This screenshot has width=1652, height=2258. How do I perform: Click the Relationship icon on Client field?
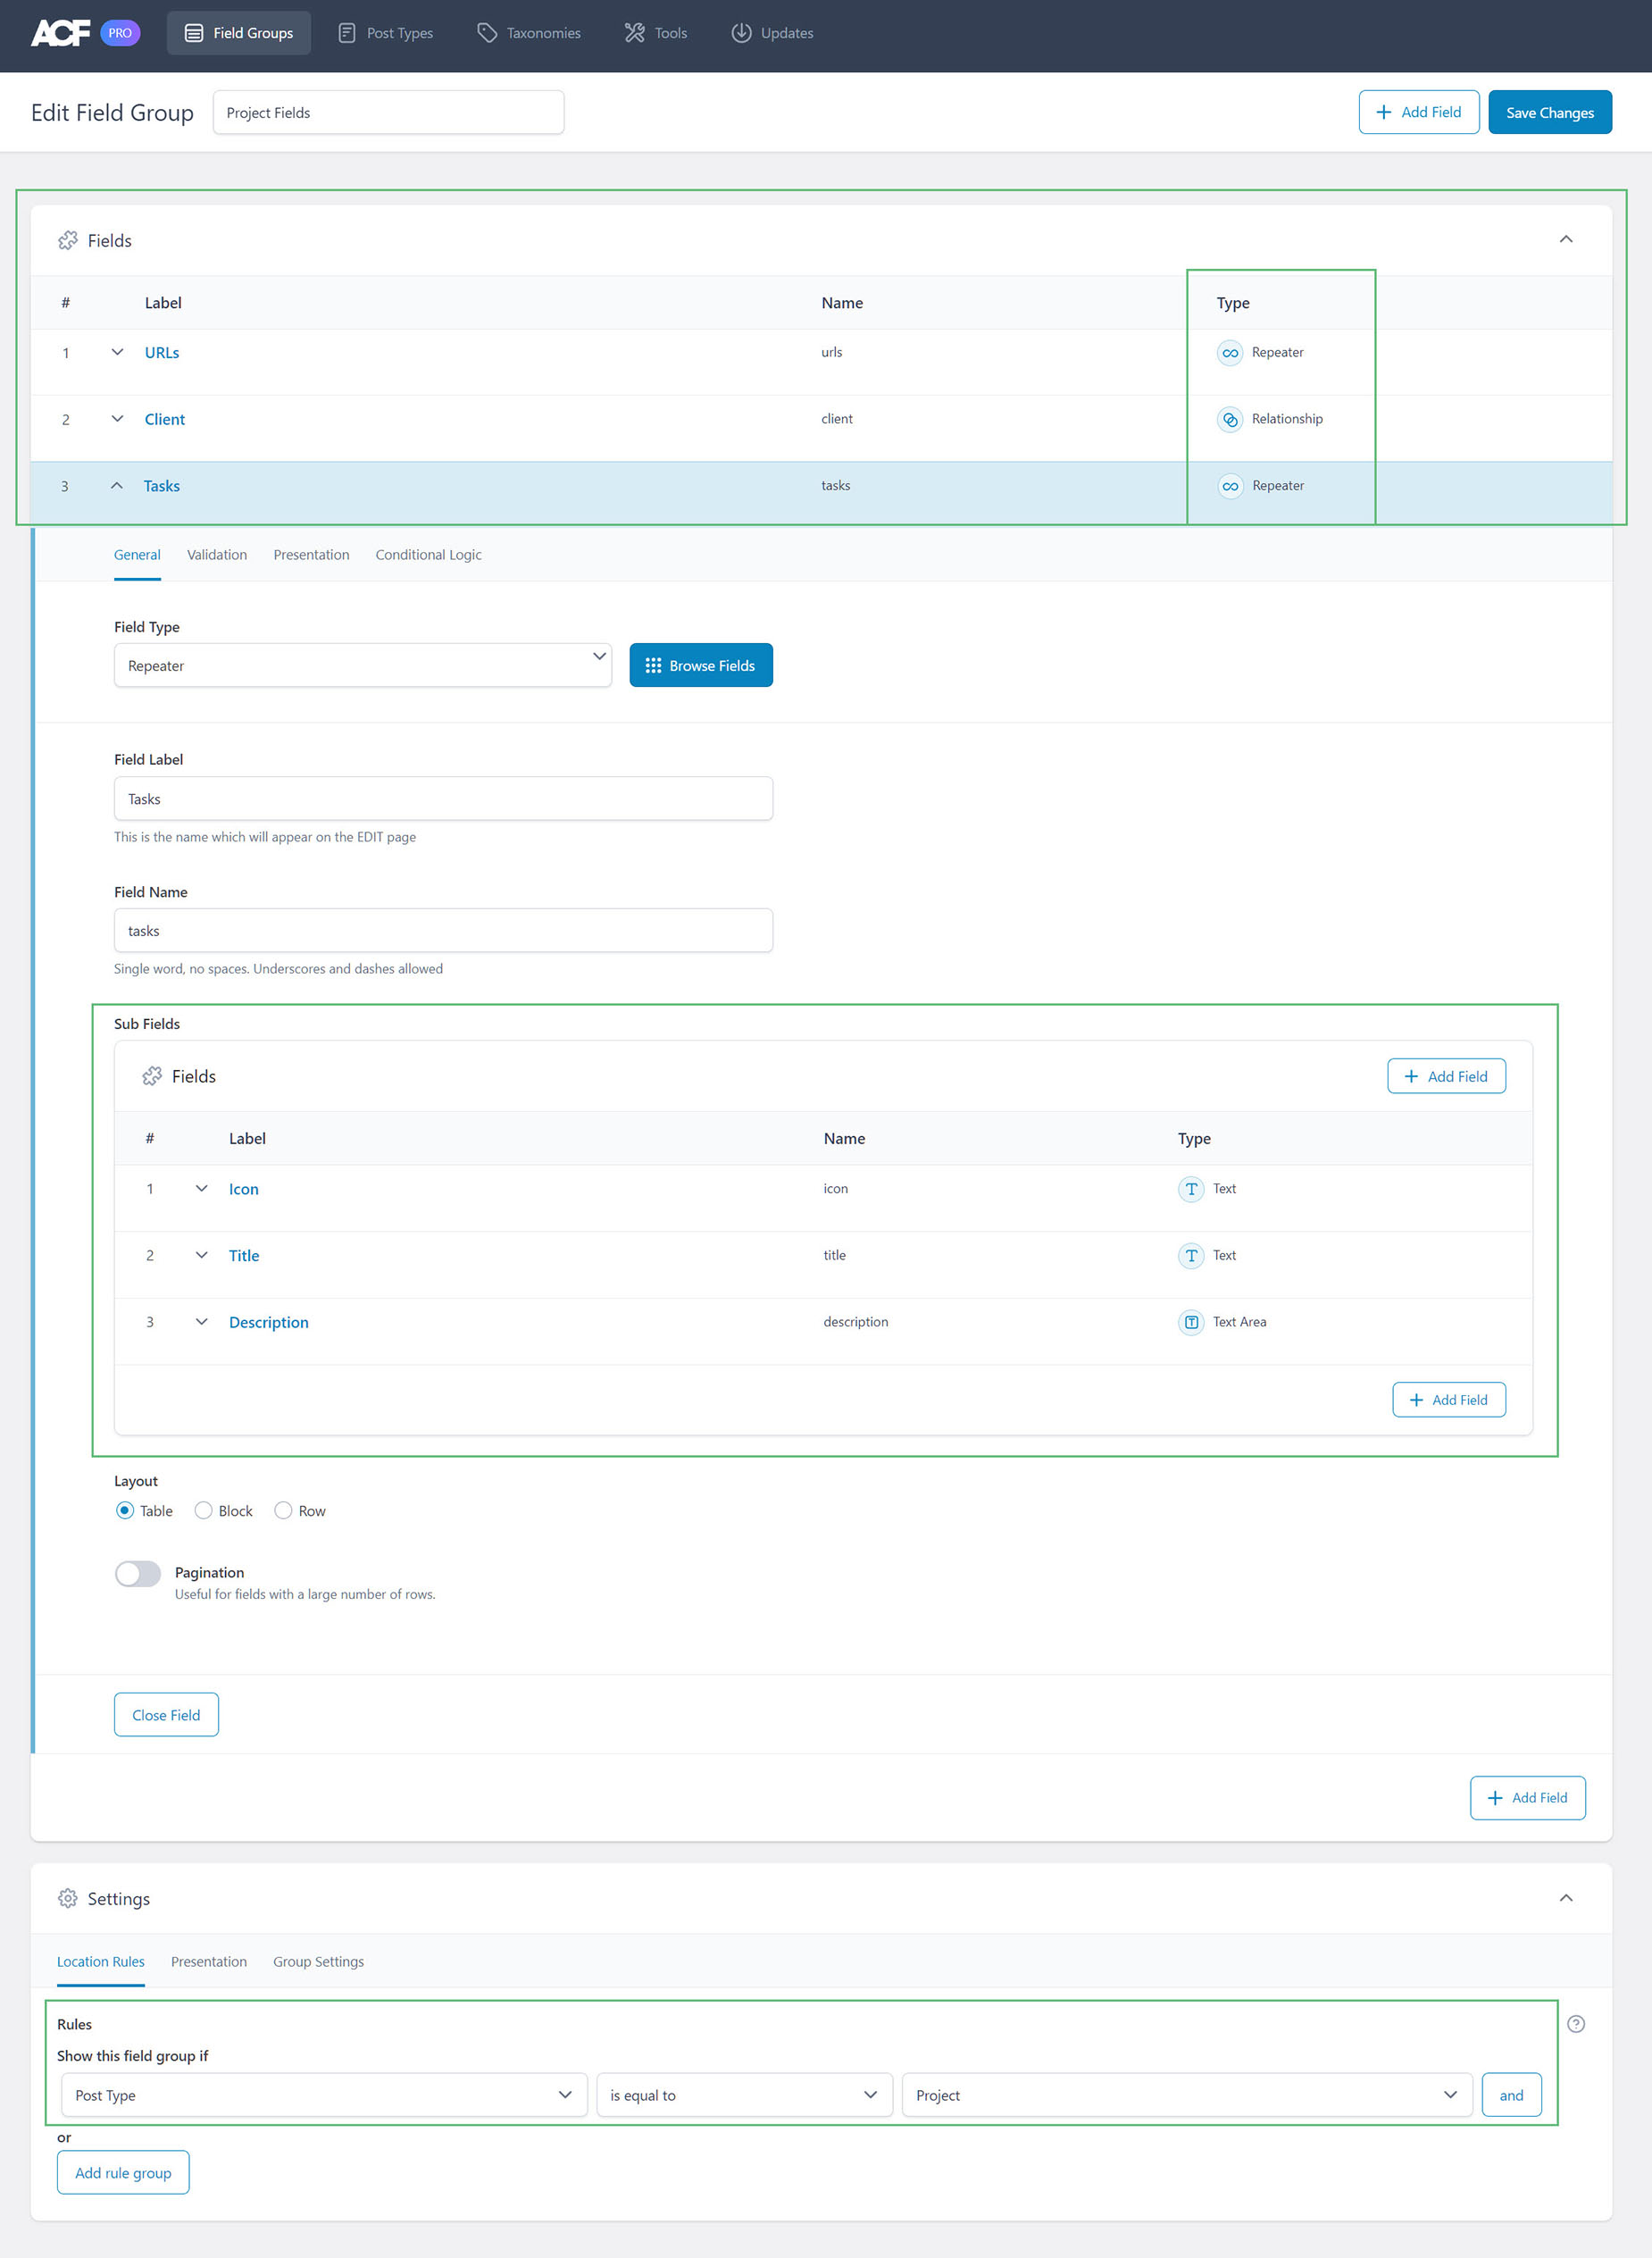coord(1229,419)
